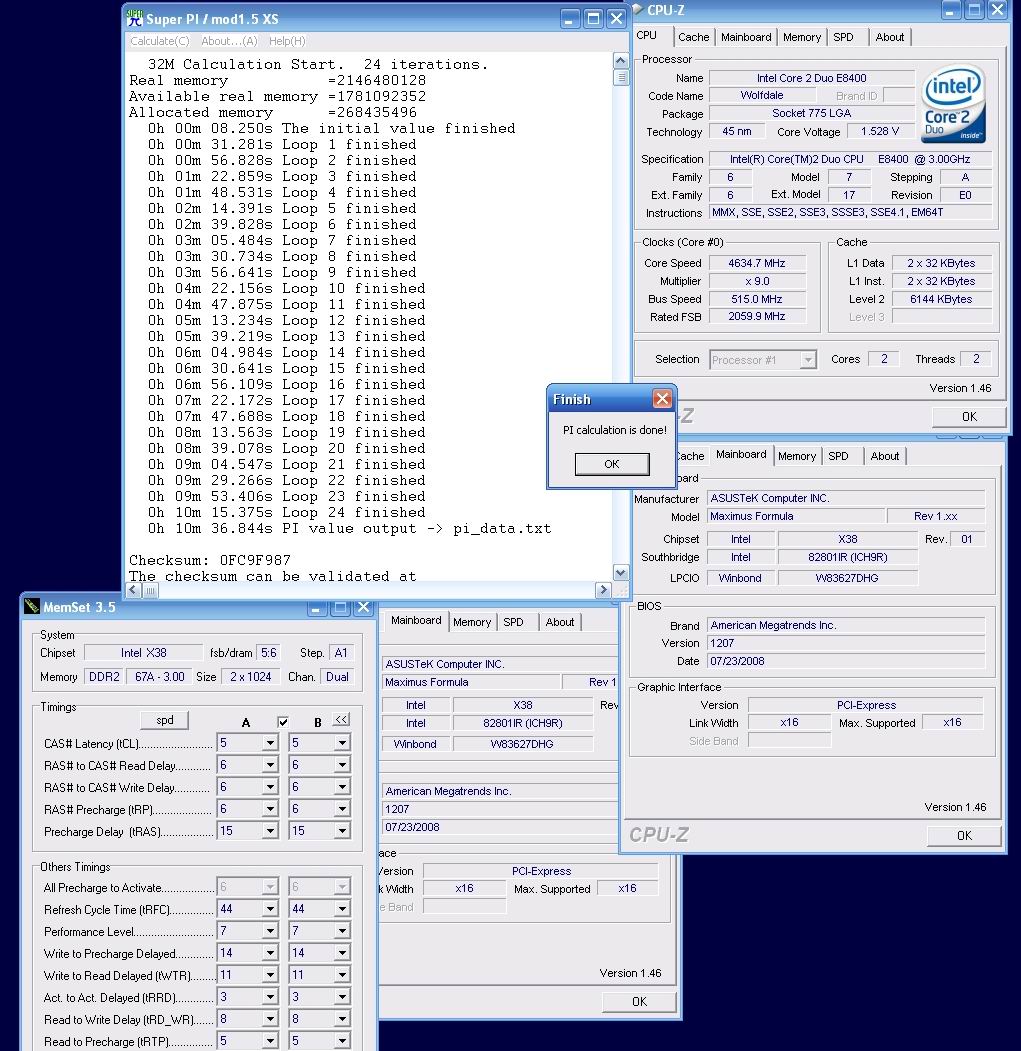This screenshot has width=1021, height=1051.
Task: Expand Act. to Act. Delayed (tRRD) B dropdown
Action: [x=342, y=997]
